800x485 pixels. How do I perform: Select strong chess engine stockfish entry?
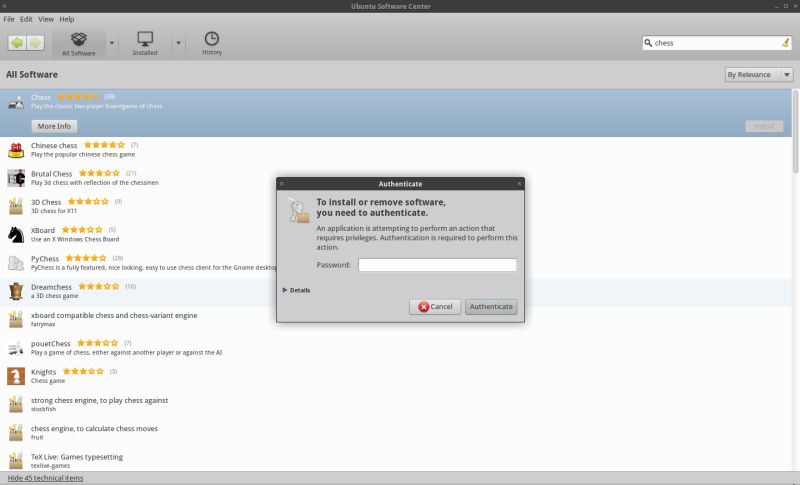tap(395, 404)
